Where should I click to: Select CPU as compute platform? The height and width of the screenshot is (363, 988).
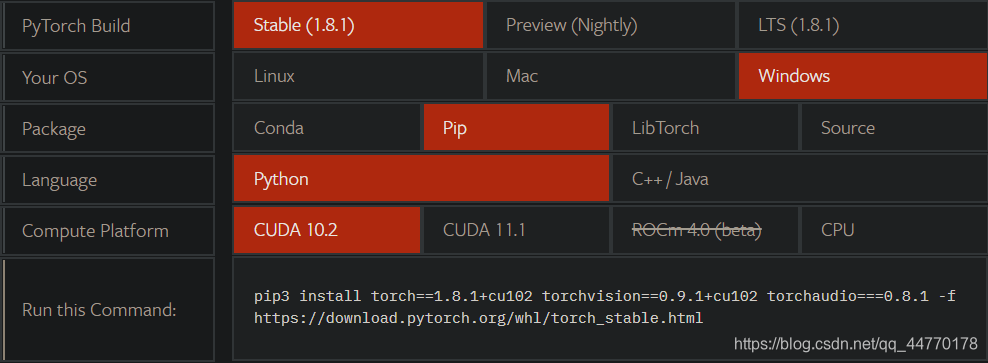tap(894, 230)
